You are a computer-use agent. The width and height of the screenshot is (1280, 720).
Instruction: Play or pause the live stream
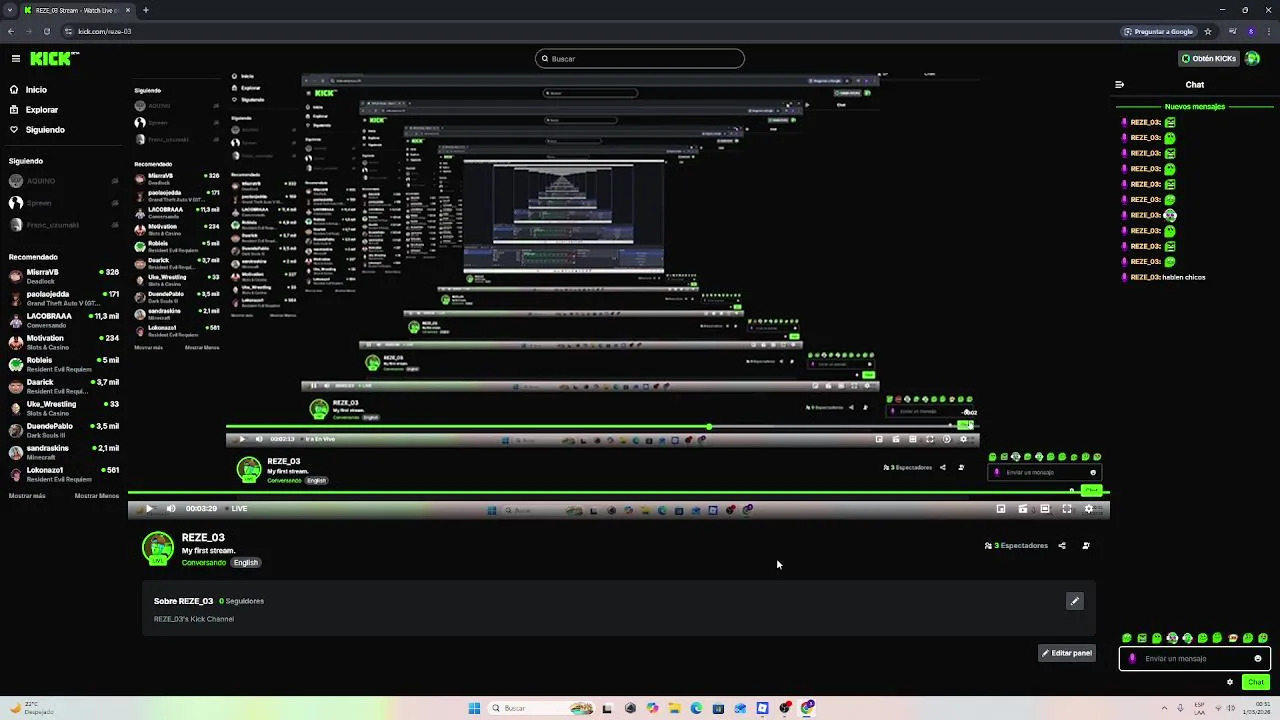[x=149, y=509]
